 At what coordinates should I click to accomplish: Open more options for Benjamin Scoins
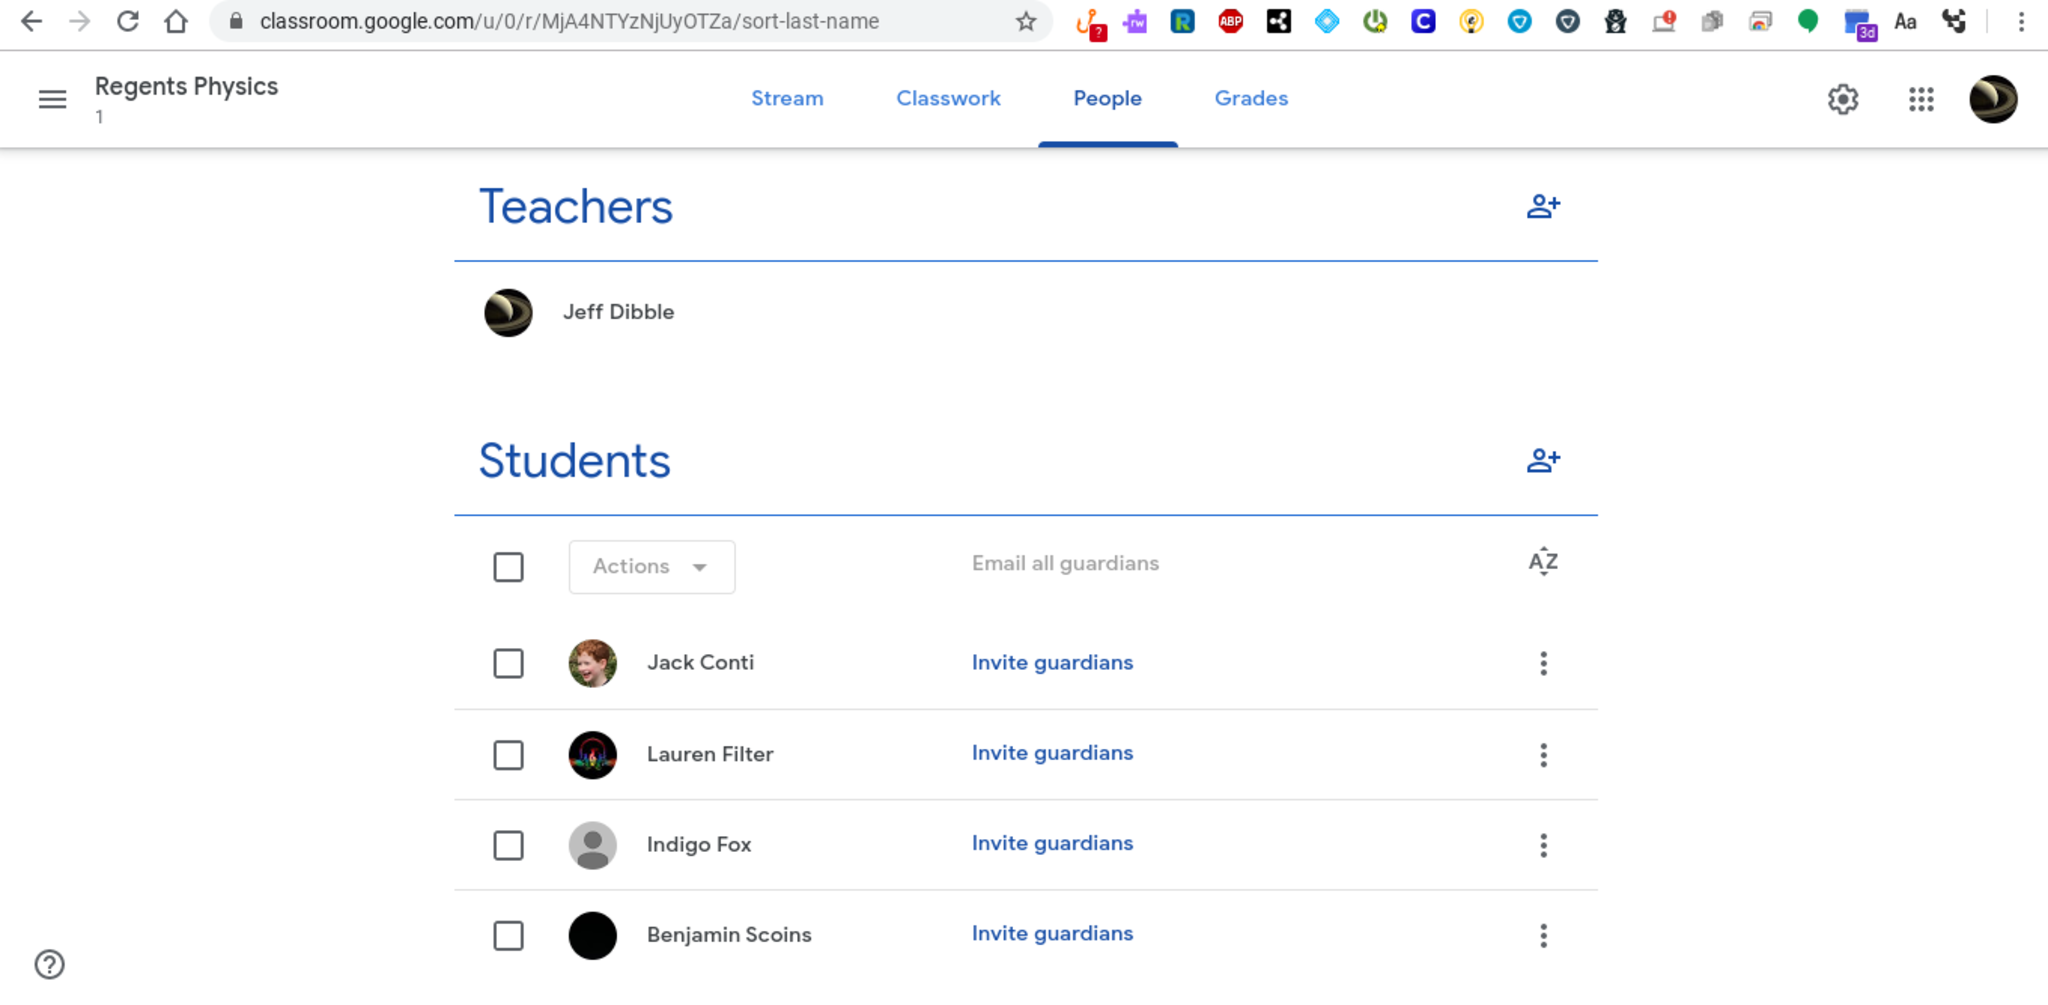(1542, 935)
